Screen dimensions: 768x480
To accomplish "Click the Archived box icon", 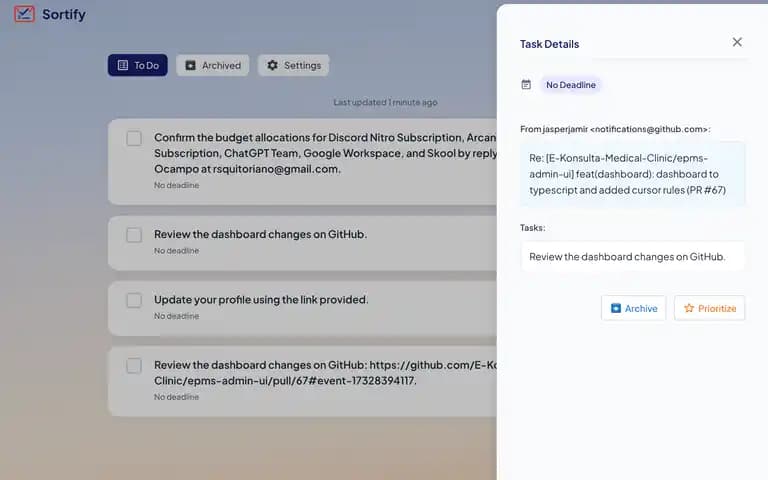I will click(x=191, y=65).
